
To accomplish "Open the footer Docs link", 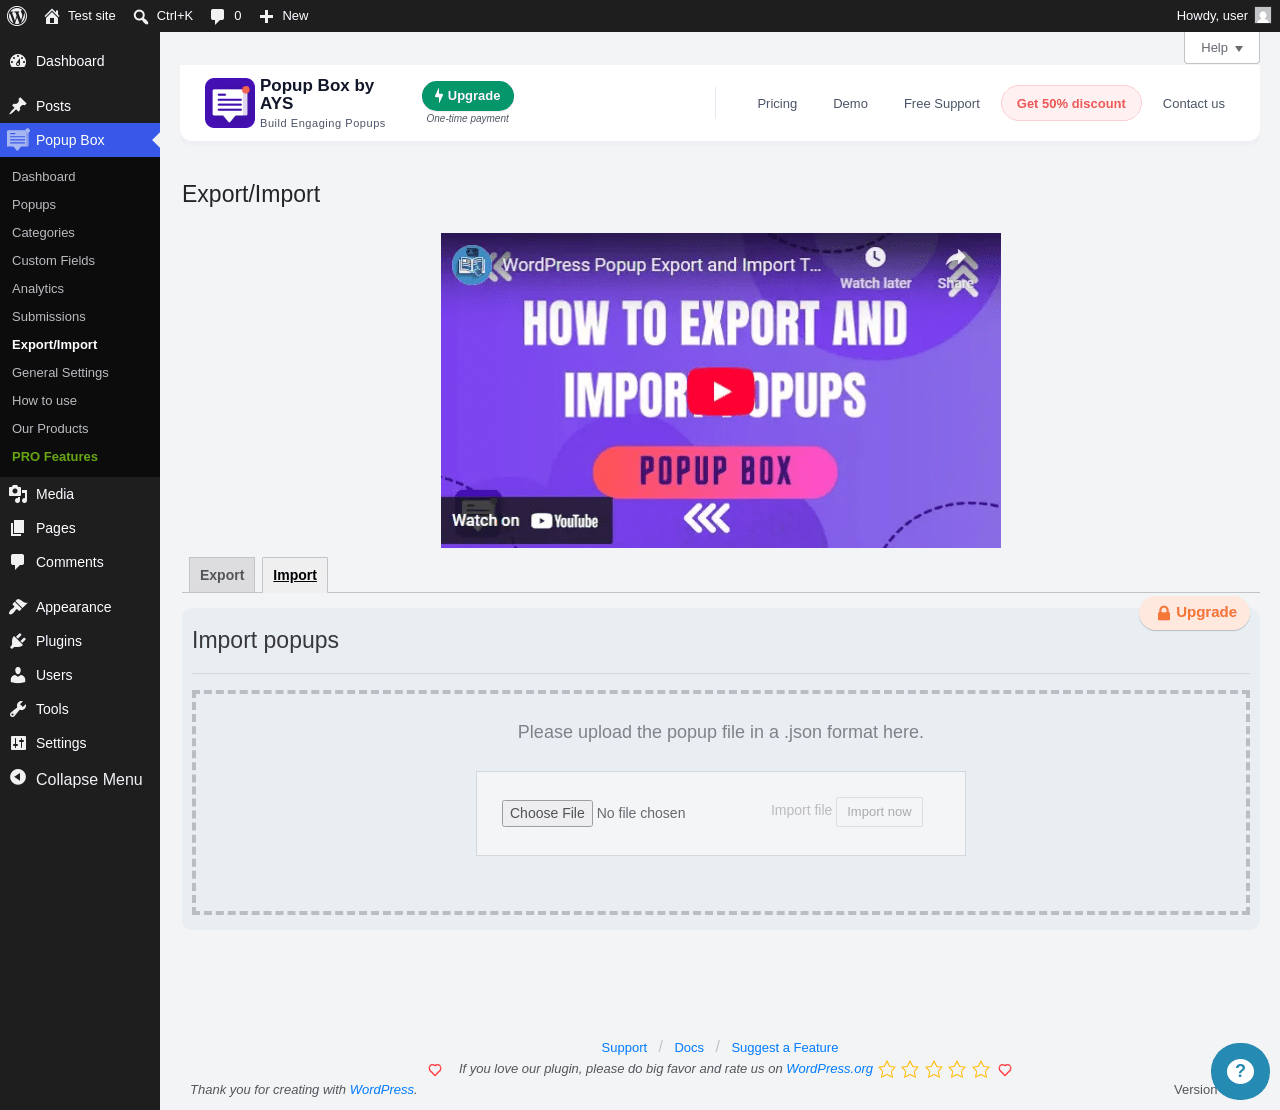I will pyautogui.click(x=689, y=1048).
